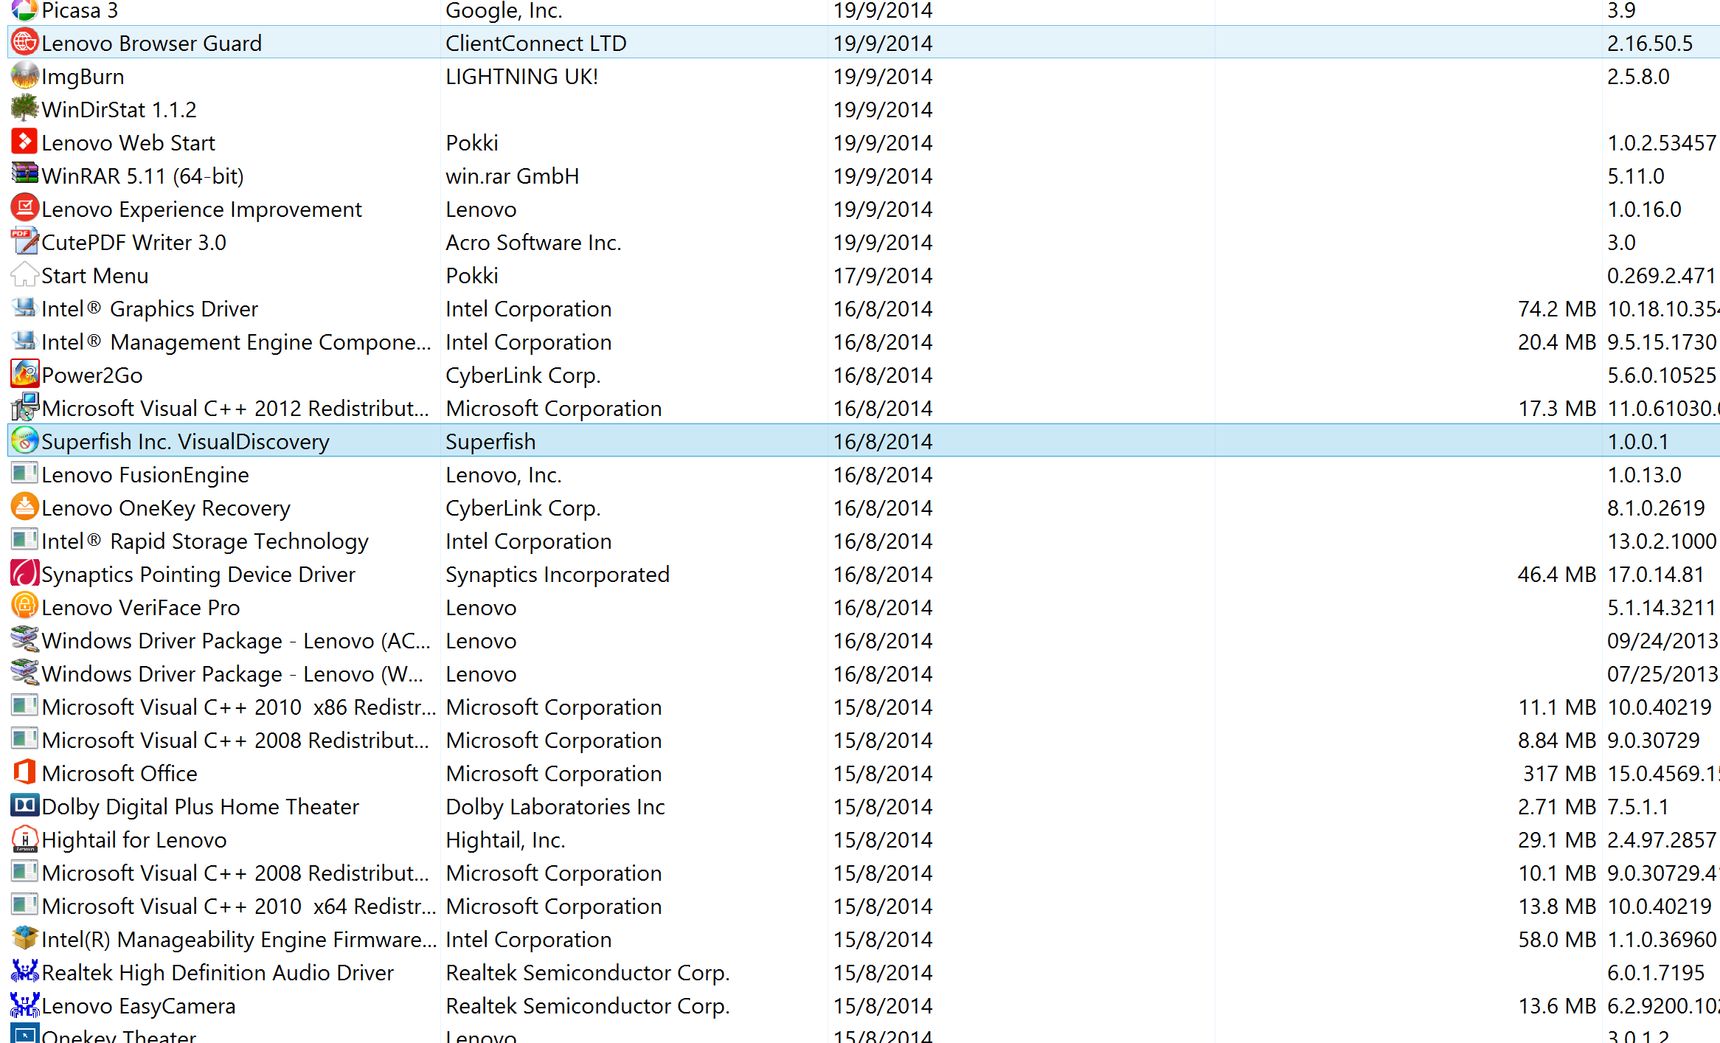Image resolution: width=1720 pixels, height=1043 pixels.
Task: Click the Intel Management Engine Components icon
Action: tap(24, 341)
